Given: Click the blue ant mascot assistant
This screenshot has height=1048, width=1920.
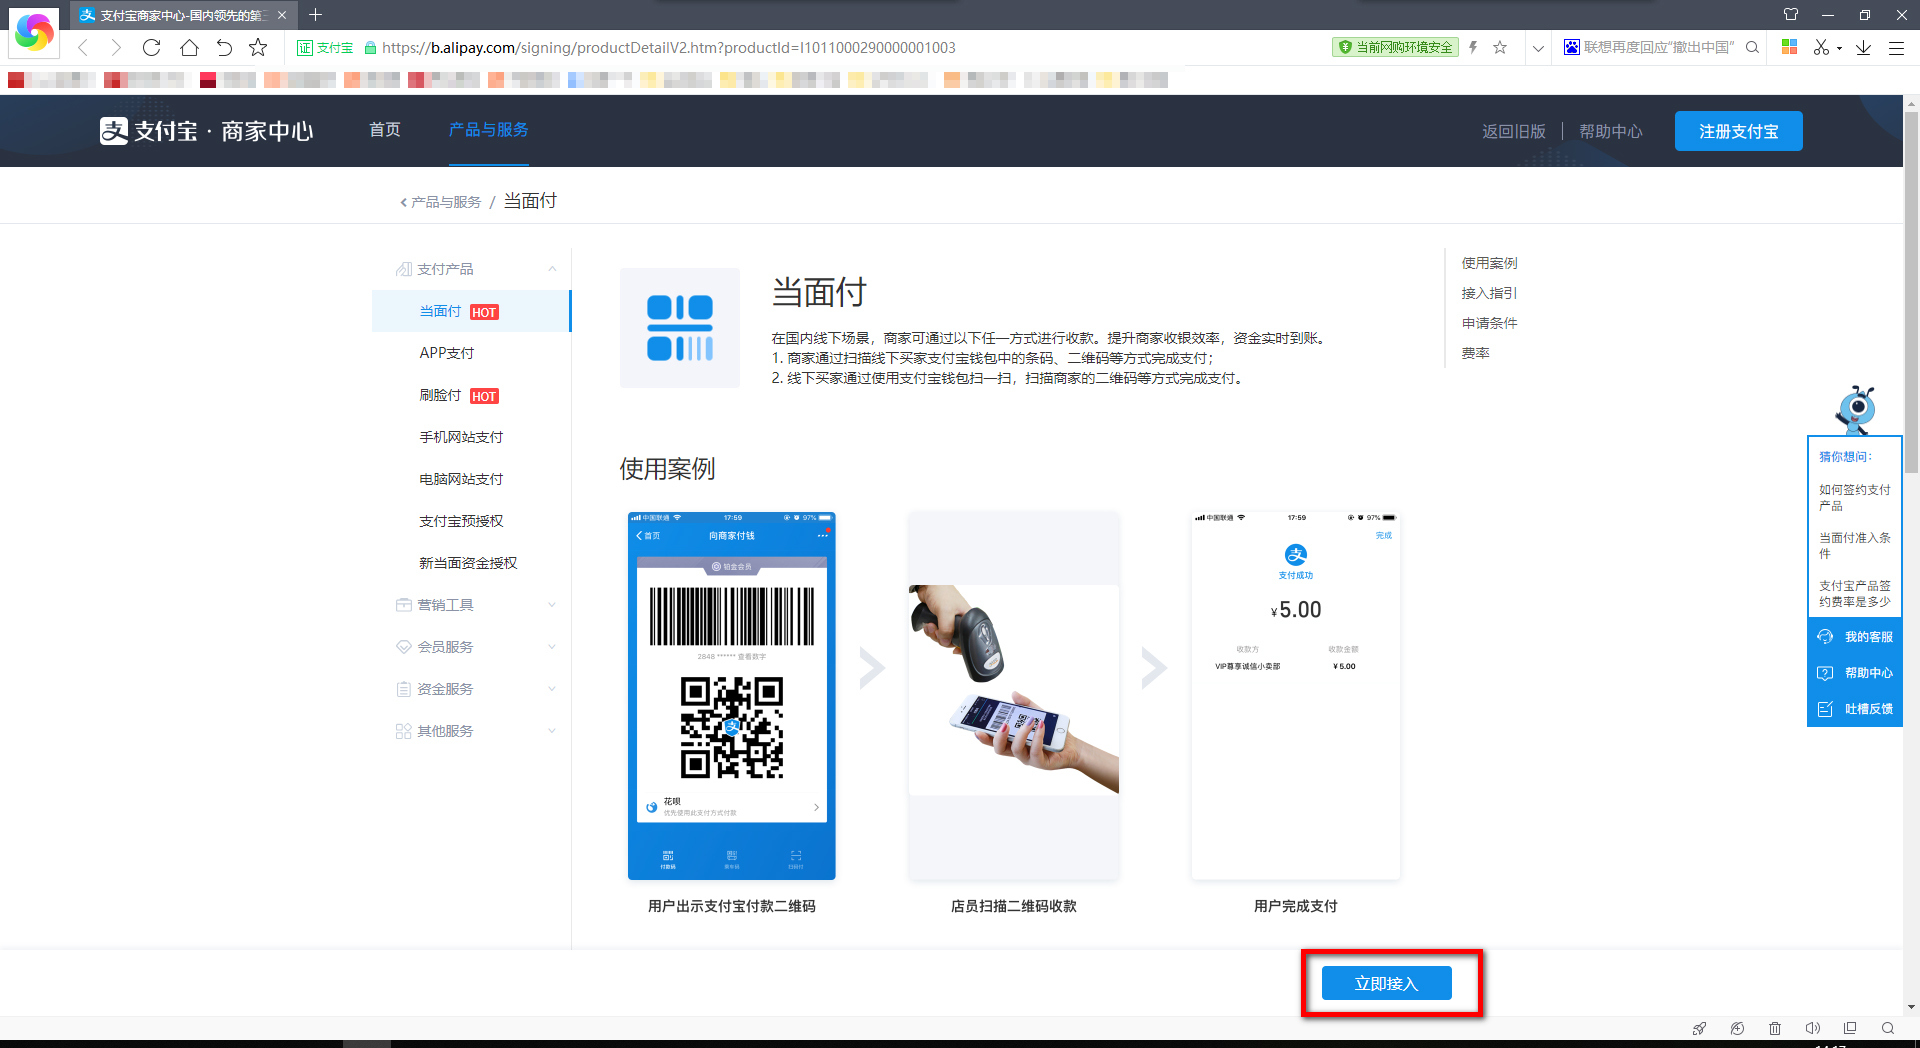Looking at the screenshot, I should (x=1856, y=410).
